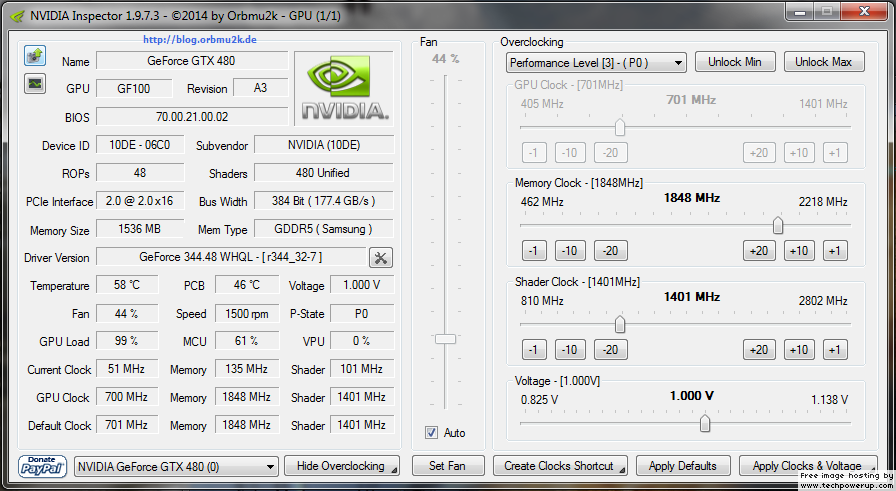This screenshot has width=896, height=491.
Task: Click the Set Fan button
Action: pyautogui.click(x=447, y=466)
